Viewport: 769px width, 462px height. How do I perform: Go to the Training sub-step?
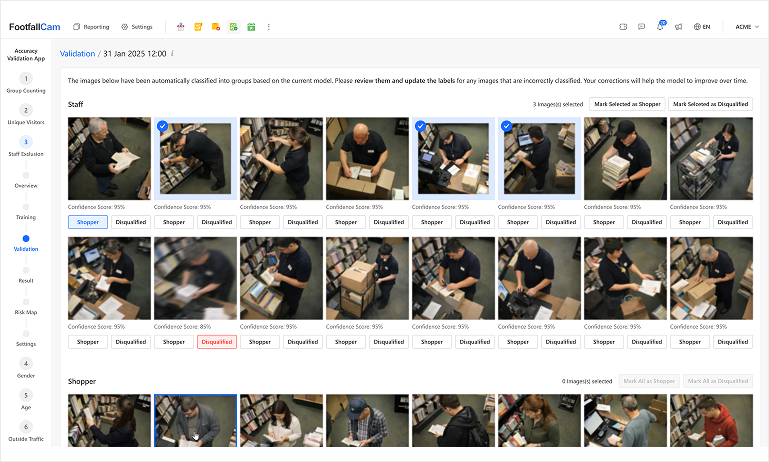pos(26,211)
